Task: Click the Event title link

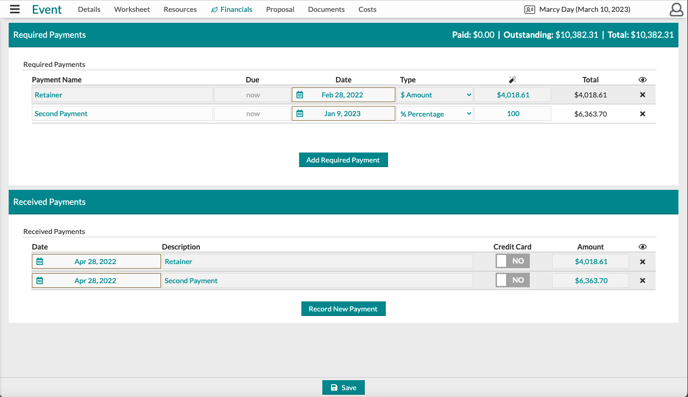Action: pyautogui.click(x=47, y=9)
